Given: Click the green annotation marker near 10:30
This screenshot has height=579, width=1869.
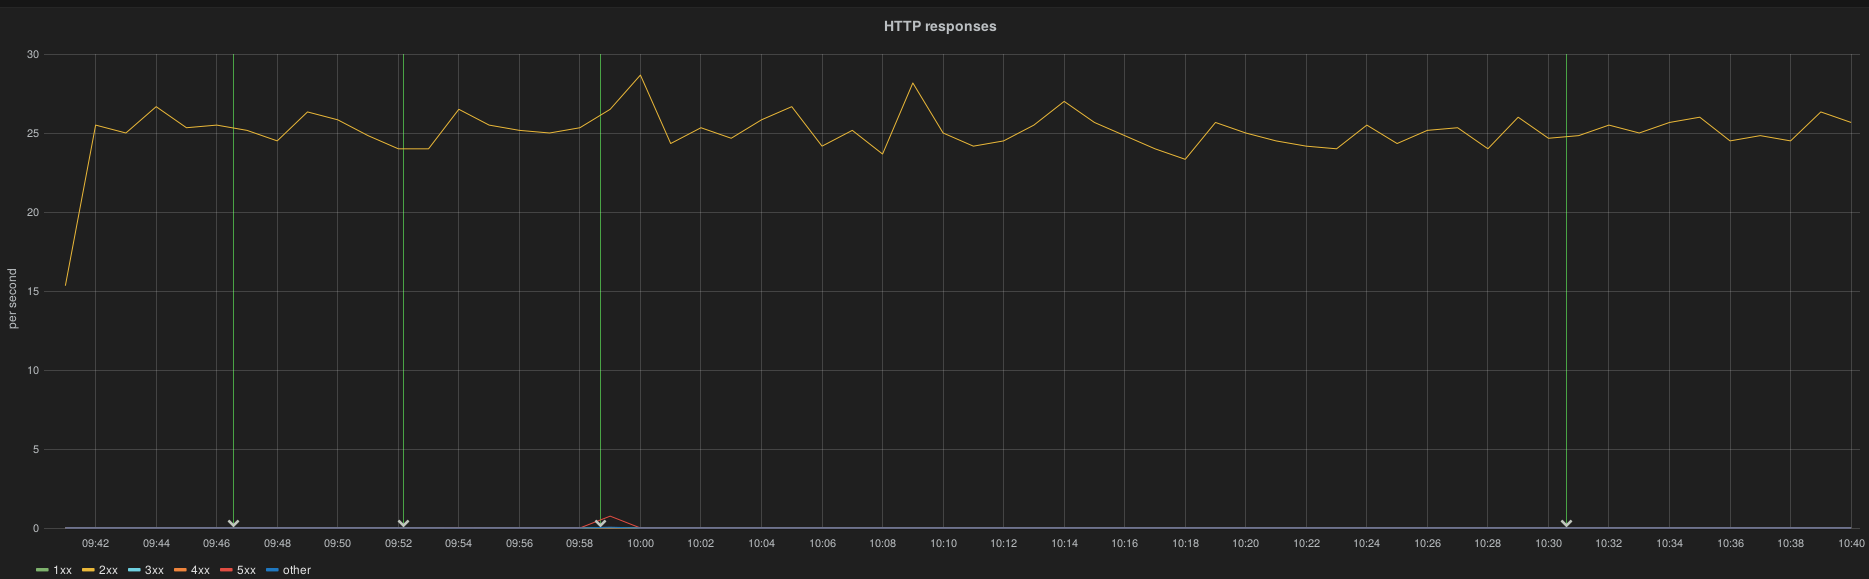Looking at the screenshot, I should tap(1566, 523).
